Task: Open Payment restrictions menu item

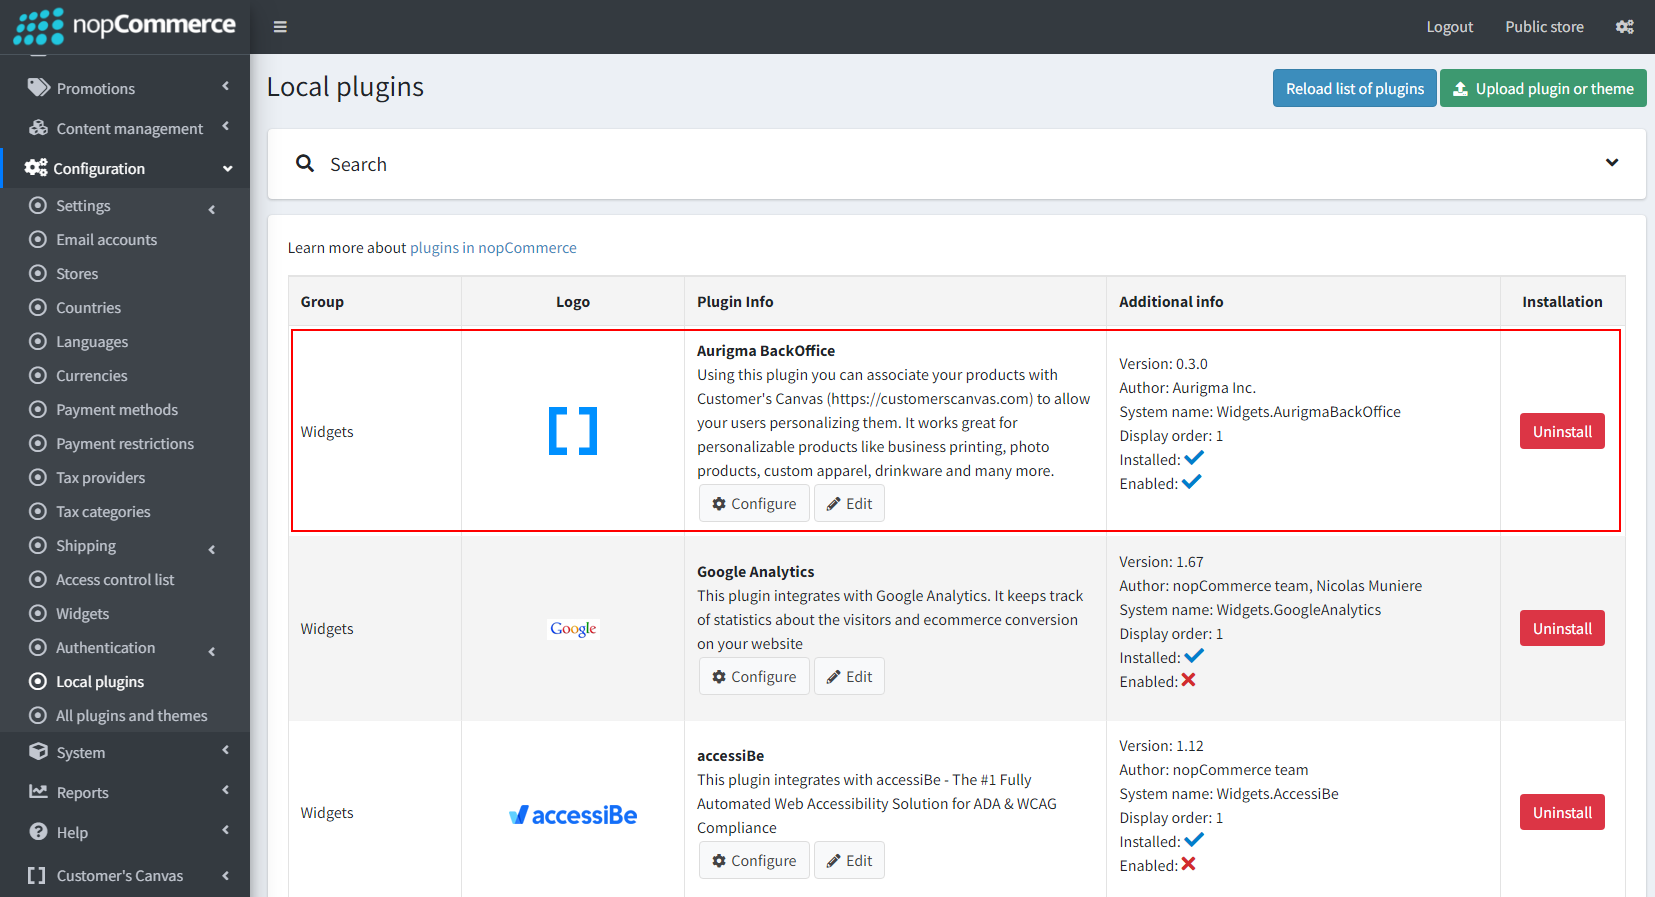Action: pos(125,443)
